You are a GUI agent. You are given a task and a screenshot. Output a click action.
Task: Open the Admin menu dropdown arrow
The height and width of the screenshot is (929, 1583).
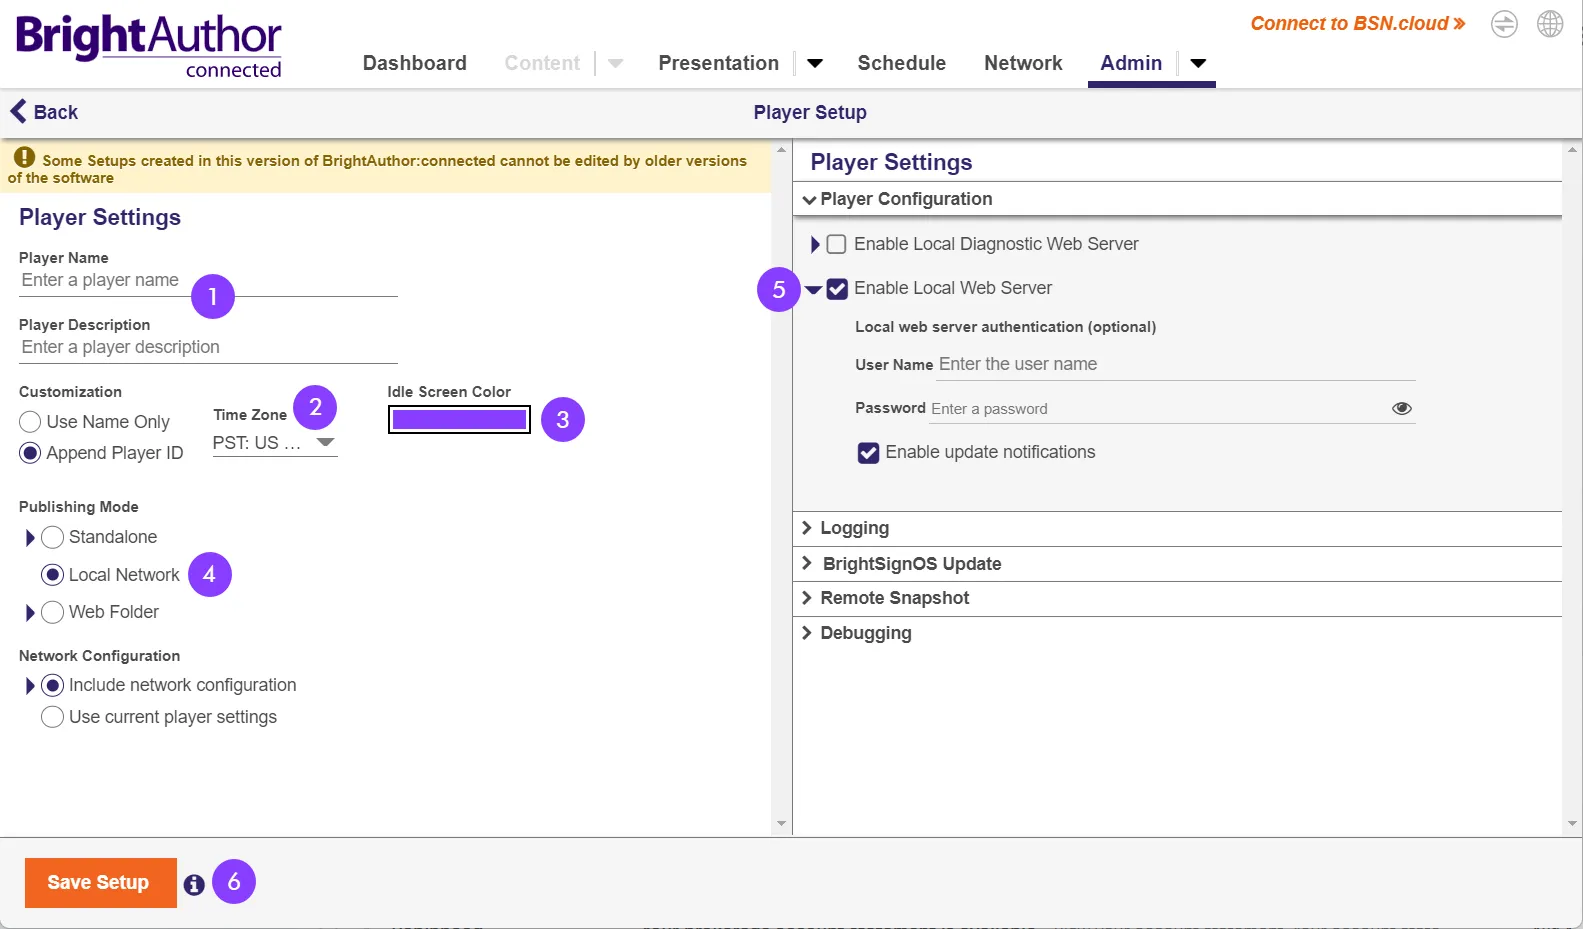pos(1198,63)
